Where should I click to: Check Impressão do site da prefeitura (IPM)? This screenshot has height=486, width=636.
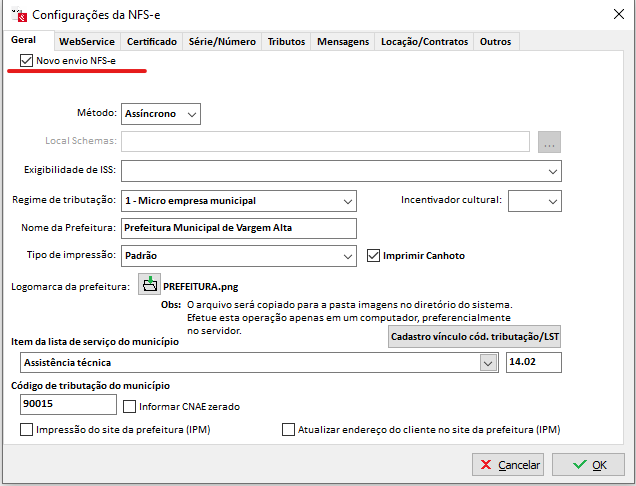click(26, 430)
